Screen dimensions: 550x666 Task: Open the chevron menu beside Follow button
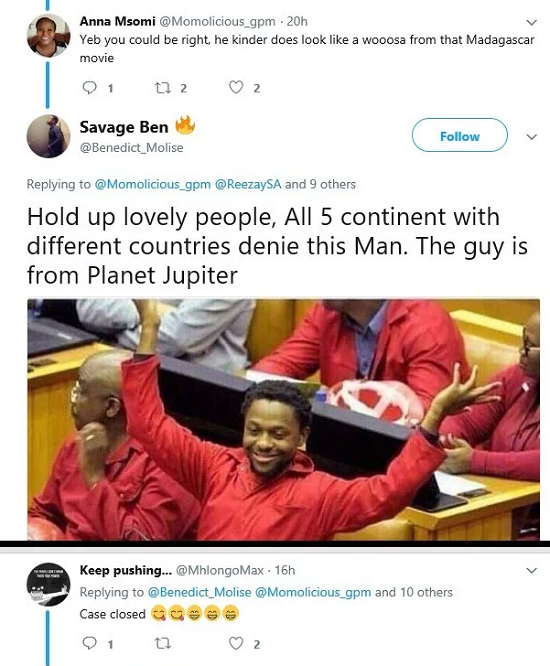531,137
